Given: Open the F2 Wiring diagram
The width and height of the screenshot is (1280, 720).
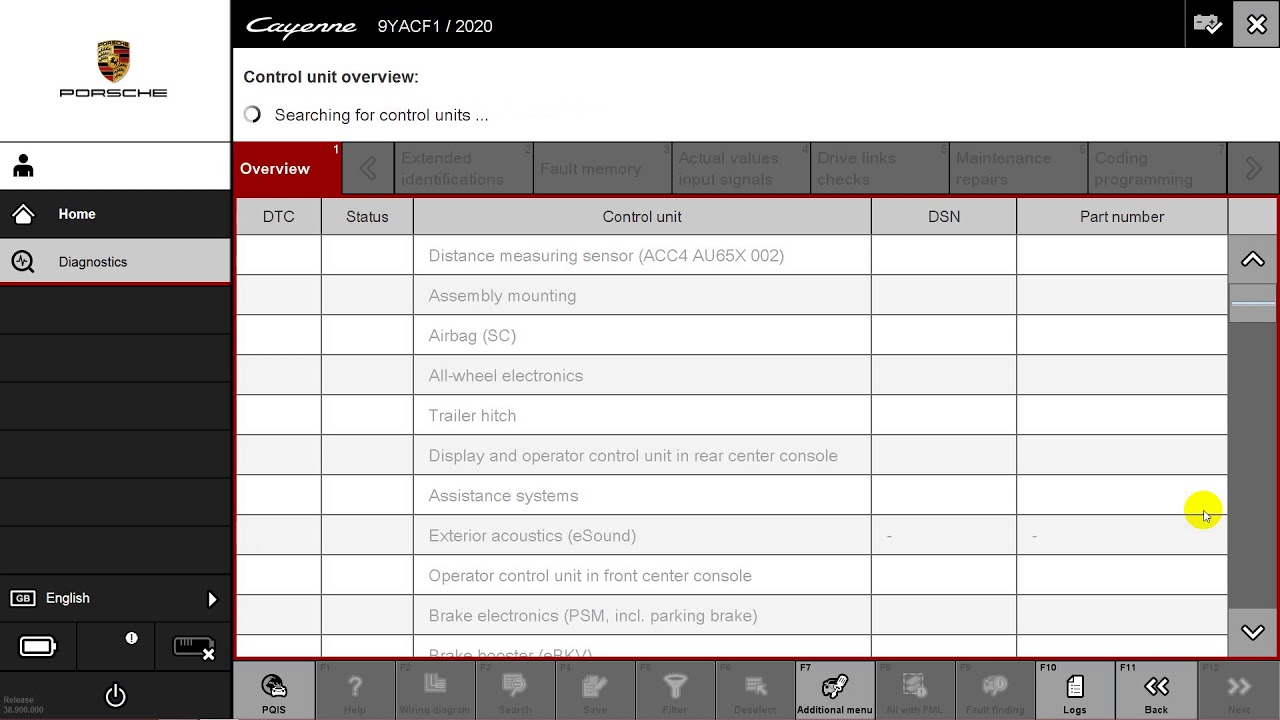Looking at the screenshot, I should (435, 689).
